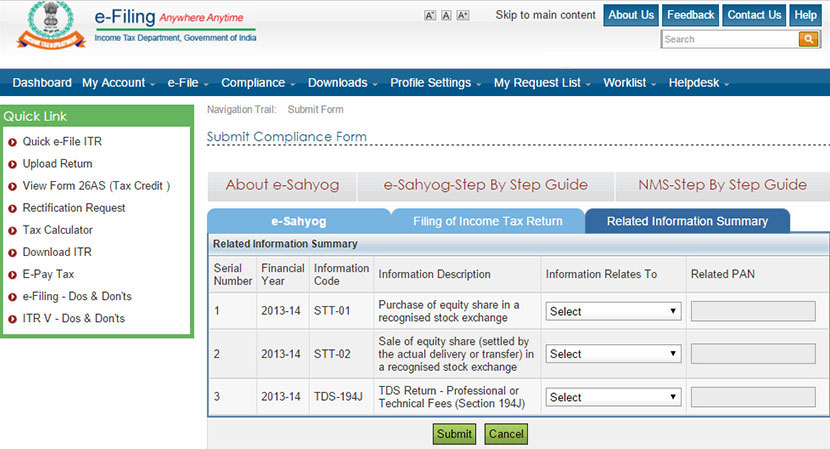Click Related PAN field for TDS-194J row
The width and height of the screenshot is (830, 449).
coord(753,397)
